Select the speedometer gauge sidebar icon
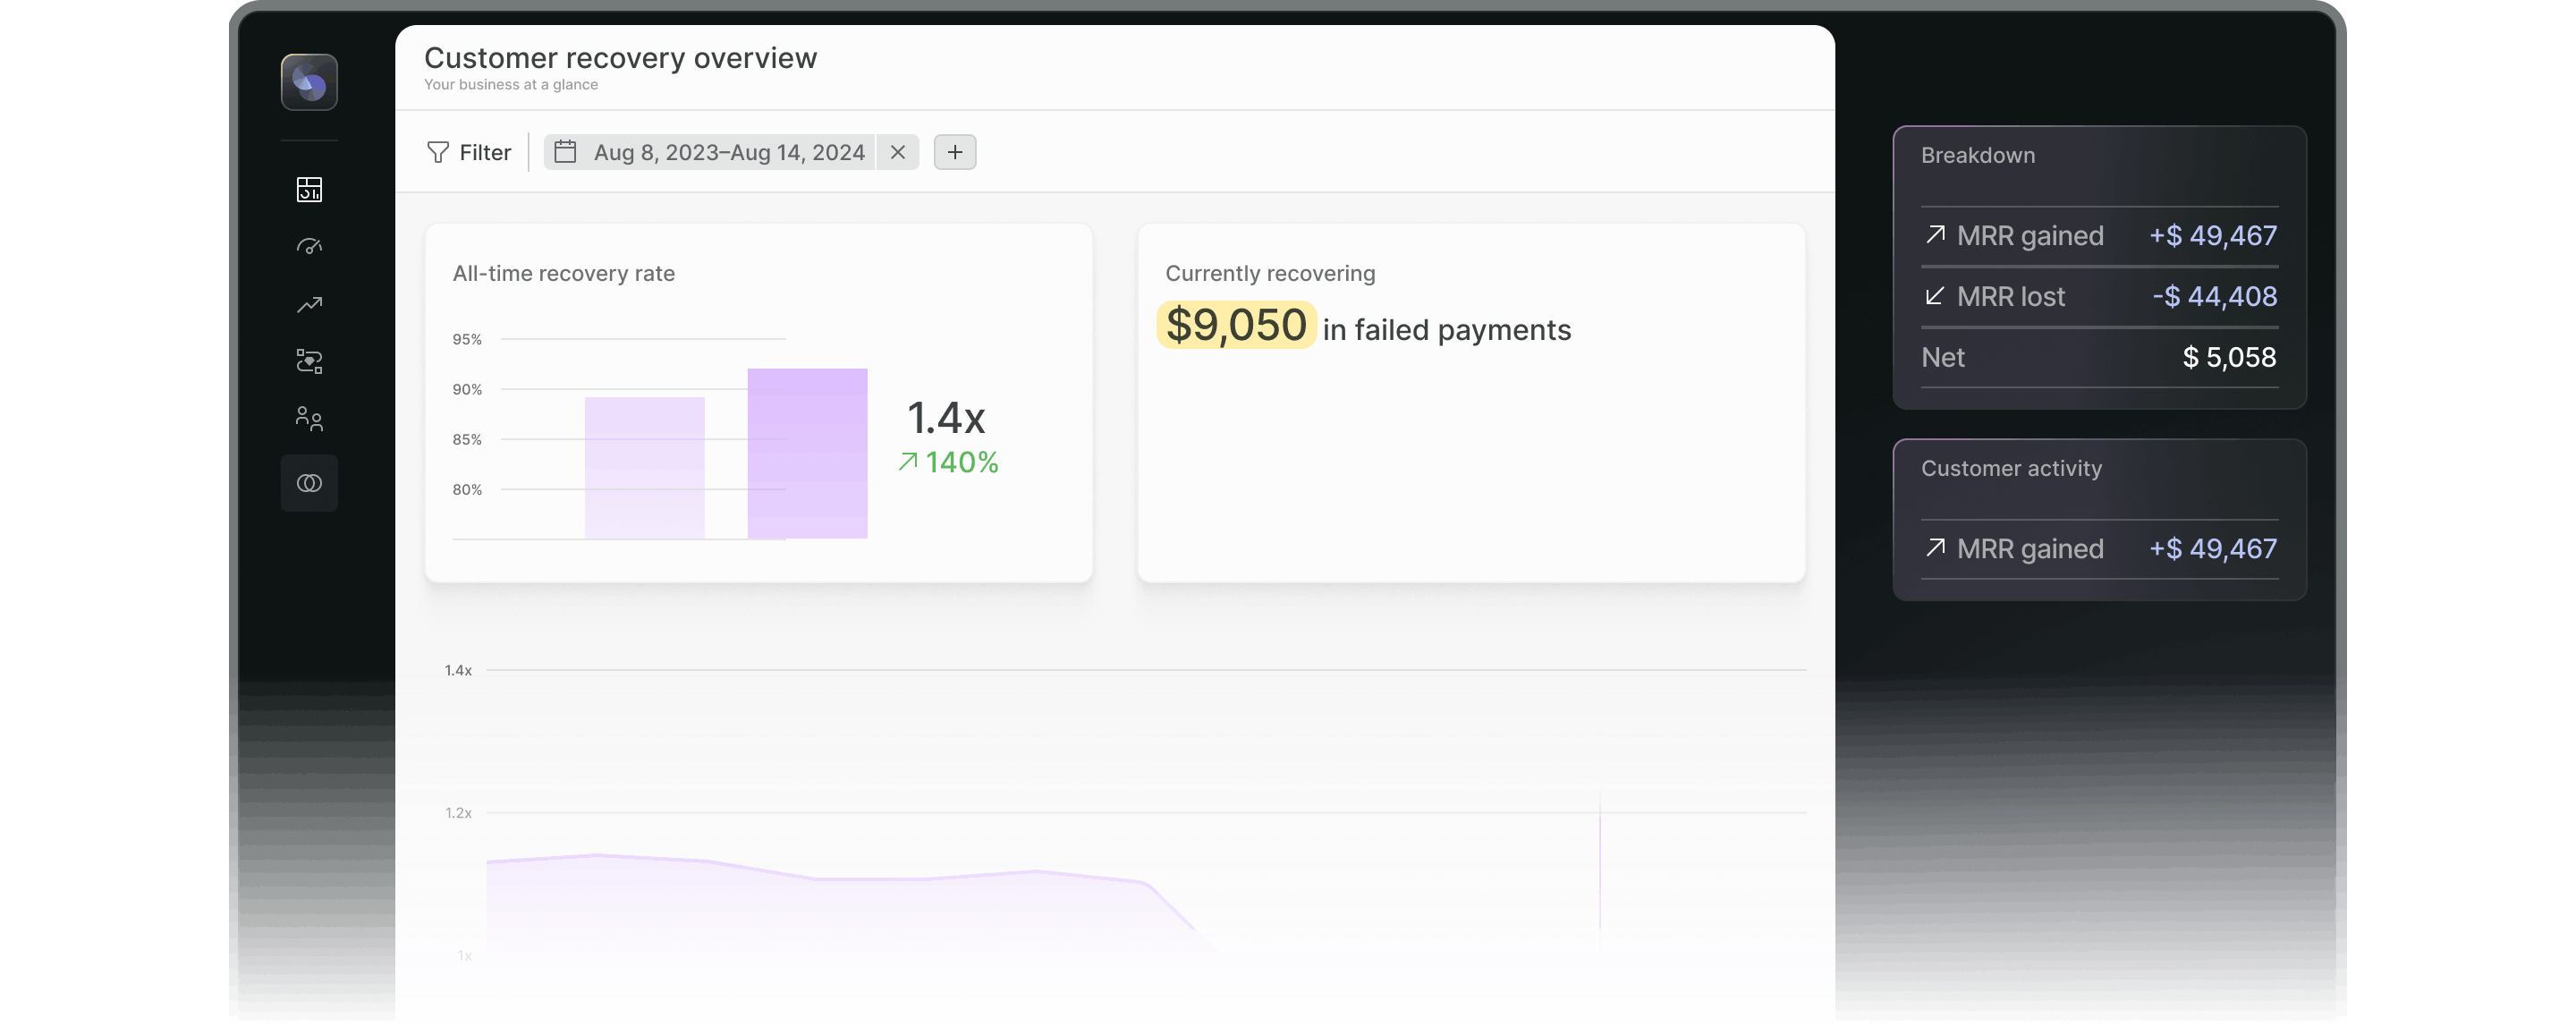Viewport: 2576px width, 1027px height. (x=309, y=246)
